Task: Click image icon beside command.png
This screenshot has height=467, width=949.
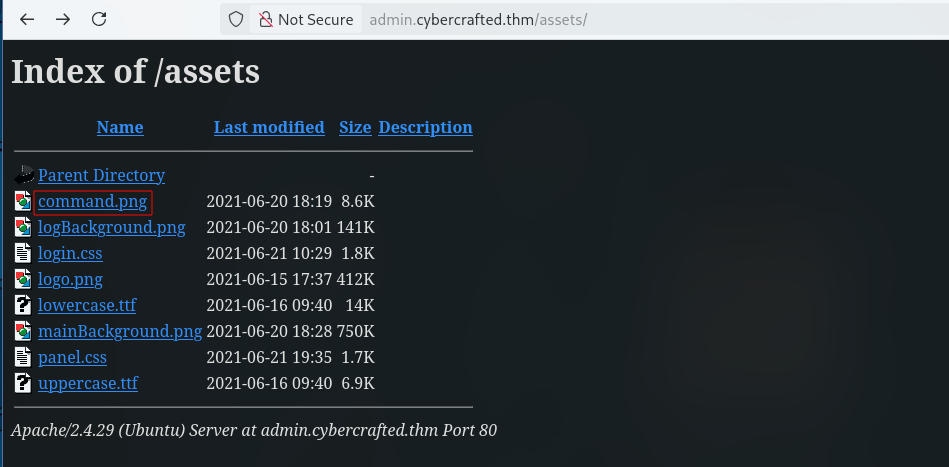Action: pyautogui.click(x=23, y=201)
